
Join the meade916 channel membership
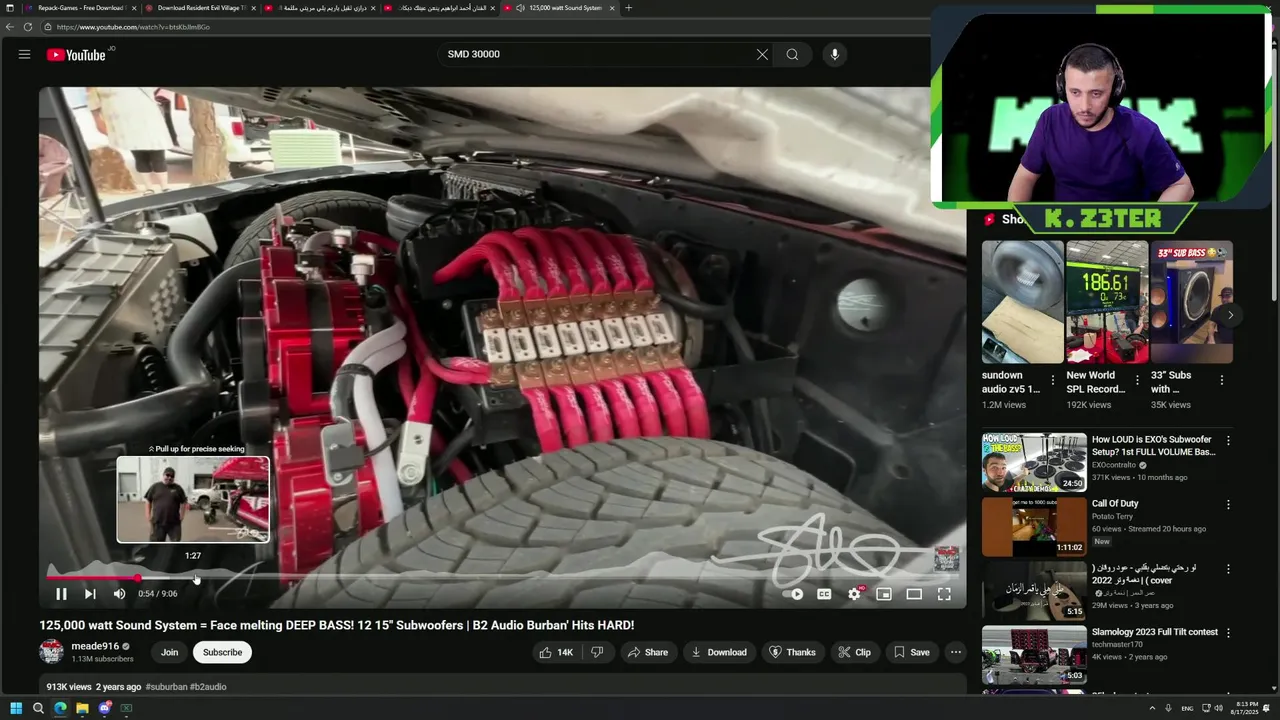170,652
